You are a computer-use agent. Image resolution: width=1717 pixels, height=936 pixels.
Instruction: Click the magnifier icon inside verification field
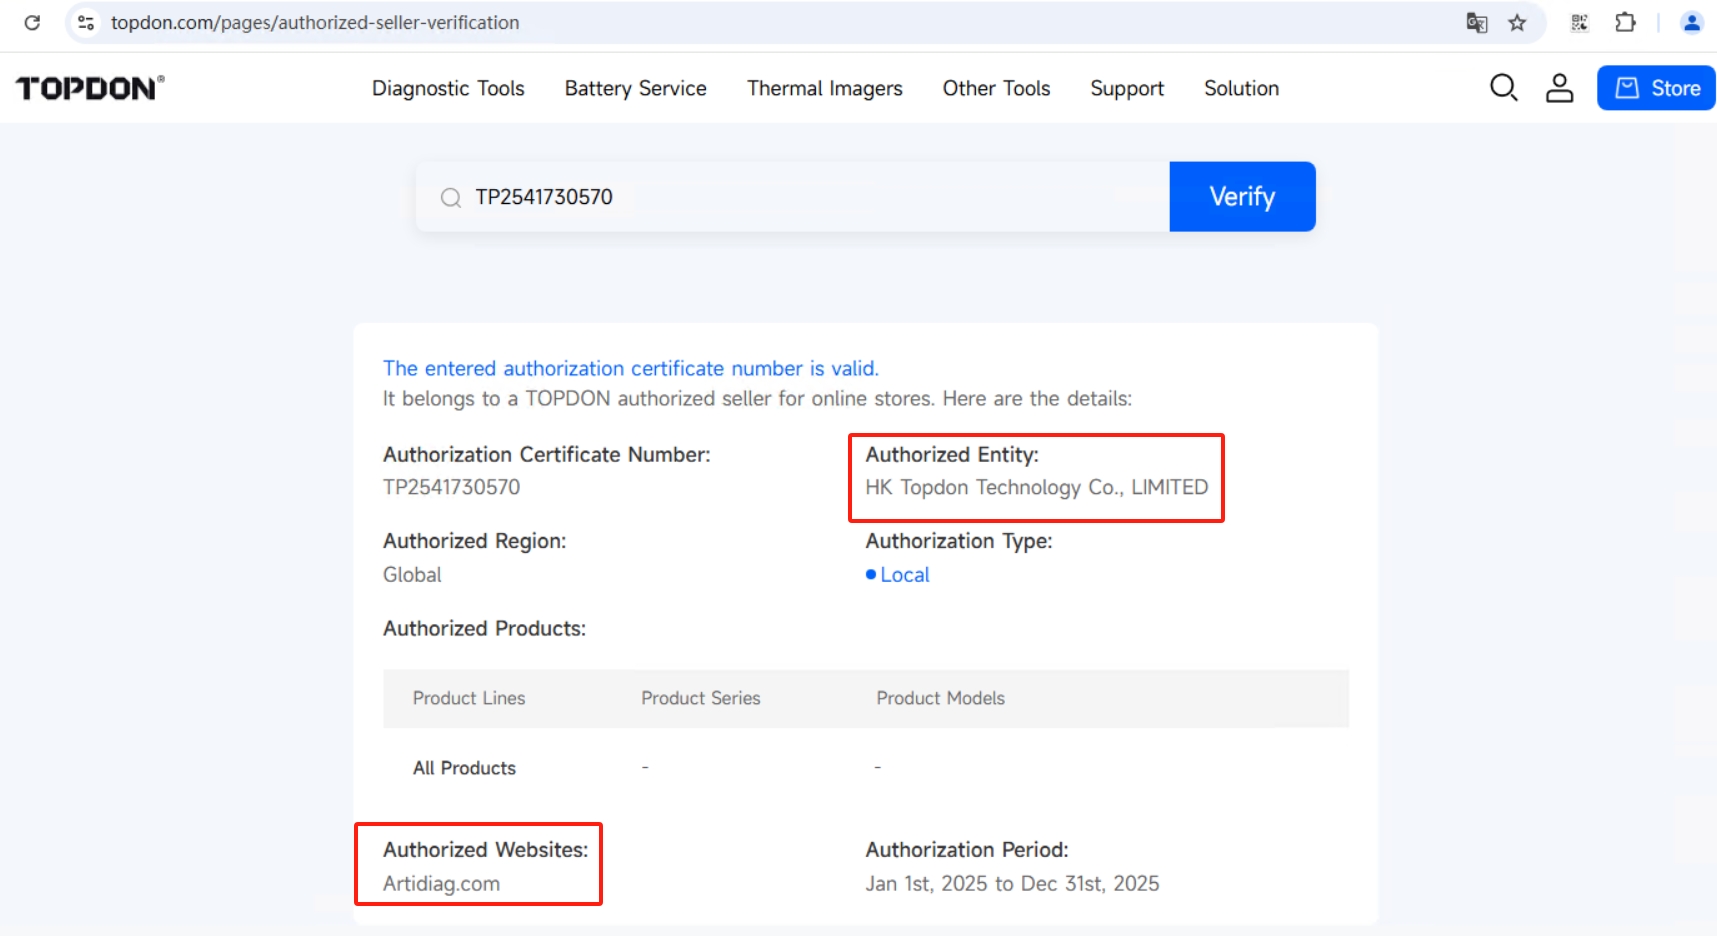[x=451, y=198]
